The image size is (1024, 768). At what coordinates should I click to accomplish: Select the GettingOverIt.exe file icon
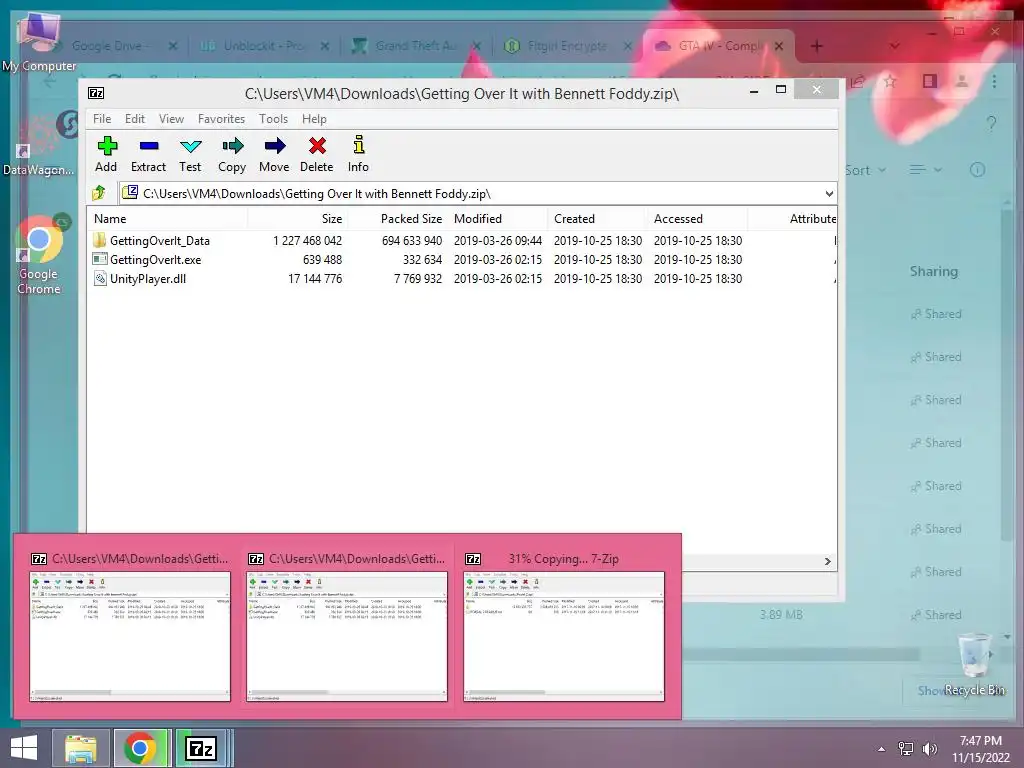[x=99, y=259]
